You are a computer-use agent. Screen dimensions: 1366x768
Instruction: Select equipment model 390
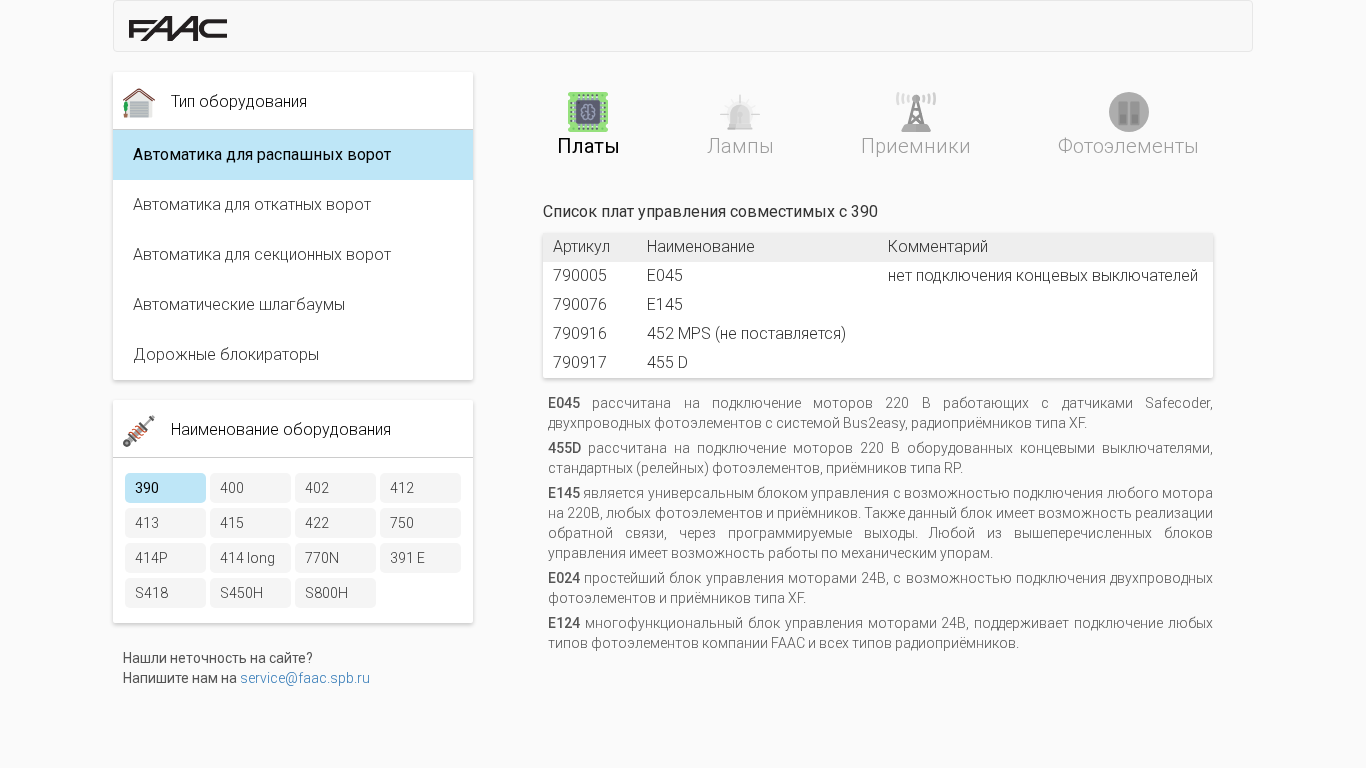click(165, 488)
